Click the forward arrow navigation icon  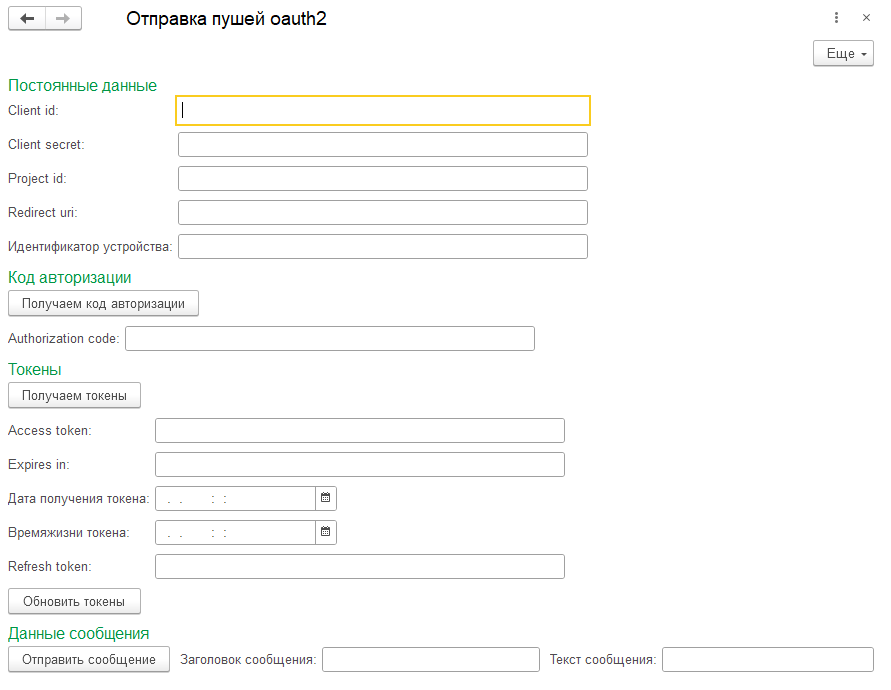tap(63, 19)
